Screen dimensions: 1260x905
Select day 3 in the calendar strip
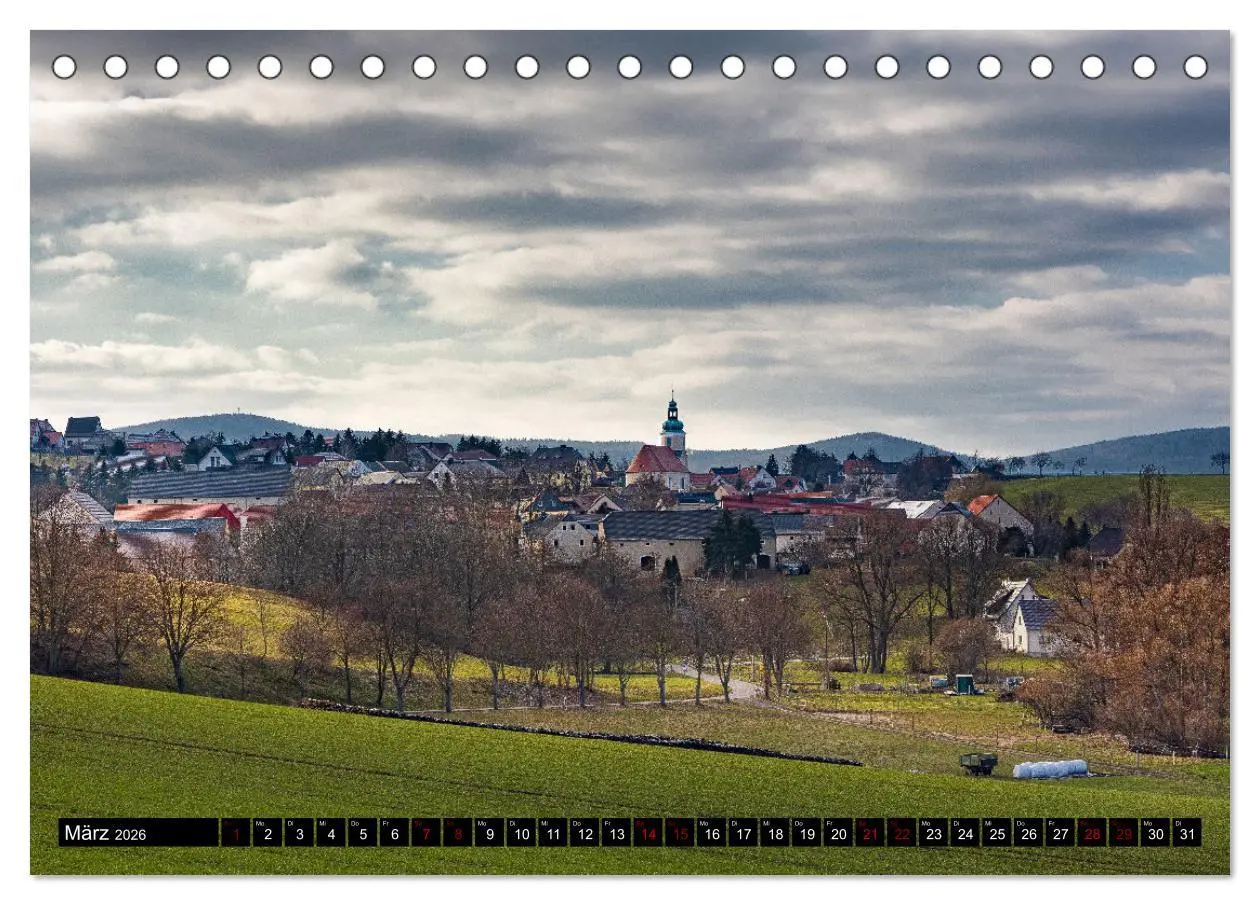tap(299, 833)
